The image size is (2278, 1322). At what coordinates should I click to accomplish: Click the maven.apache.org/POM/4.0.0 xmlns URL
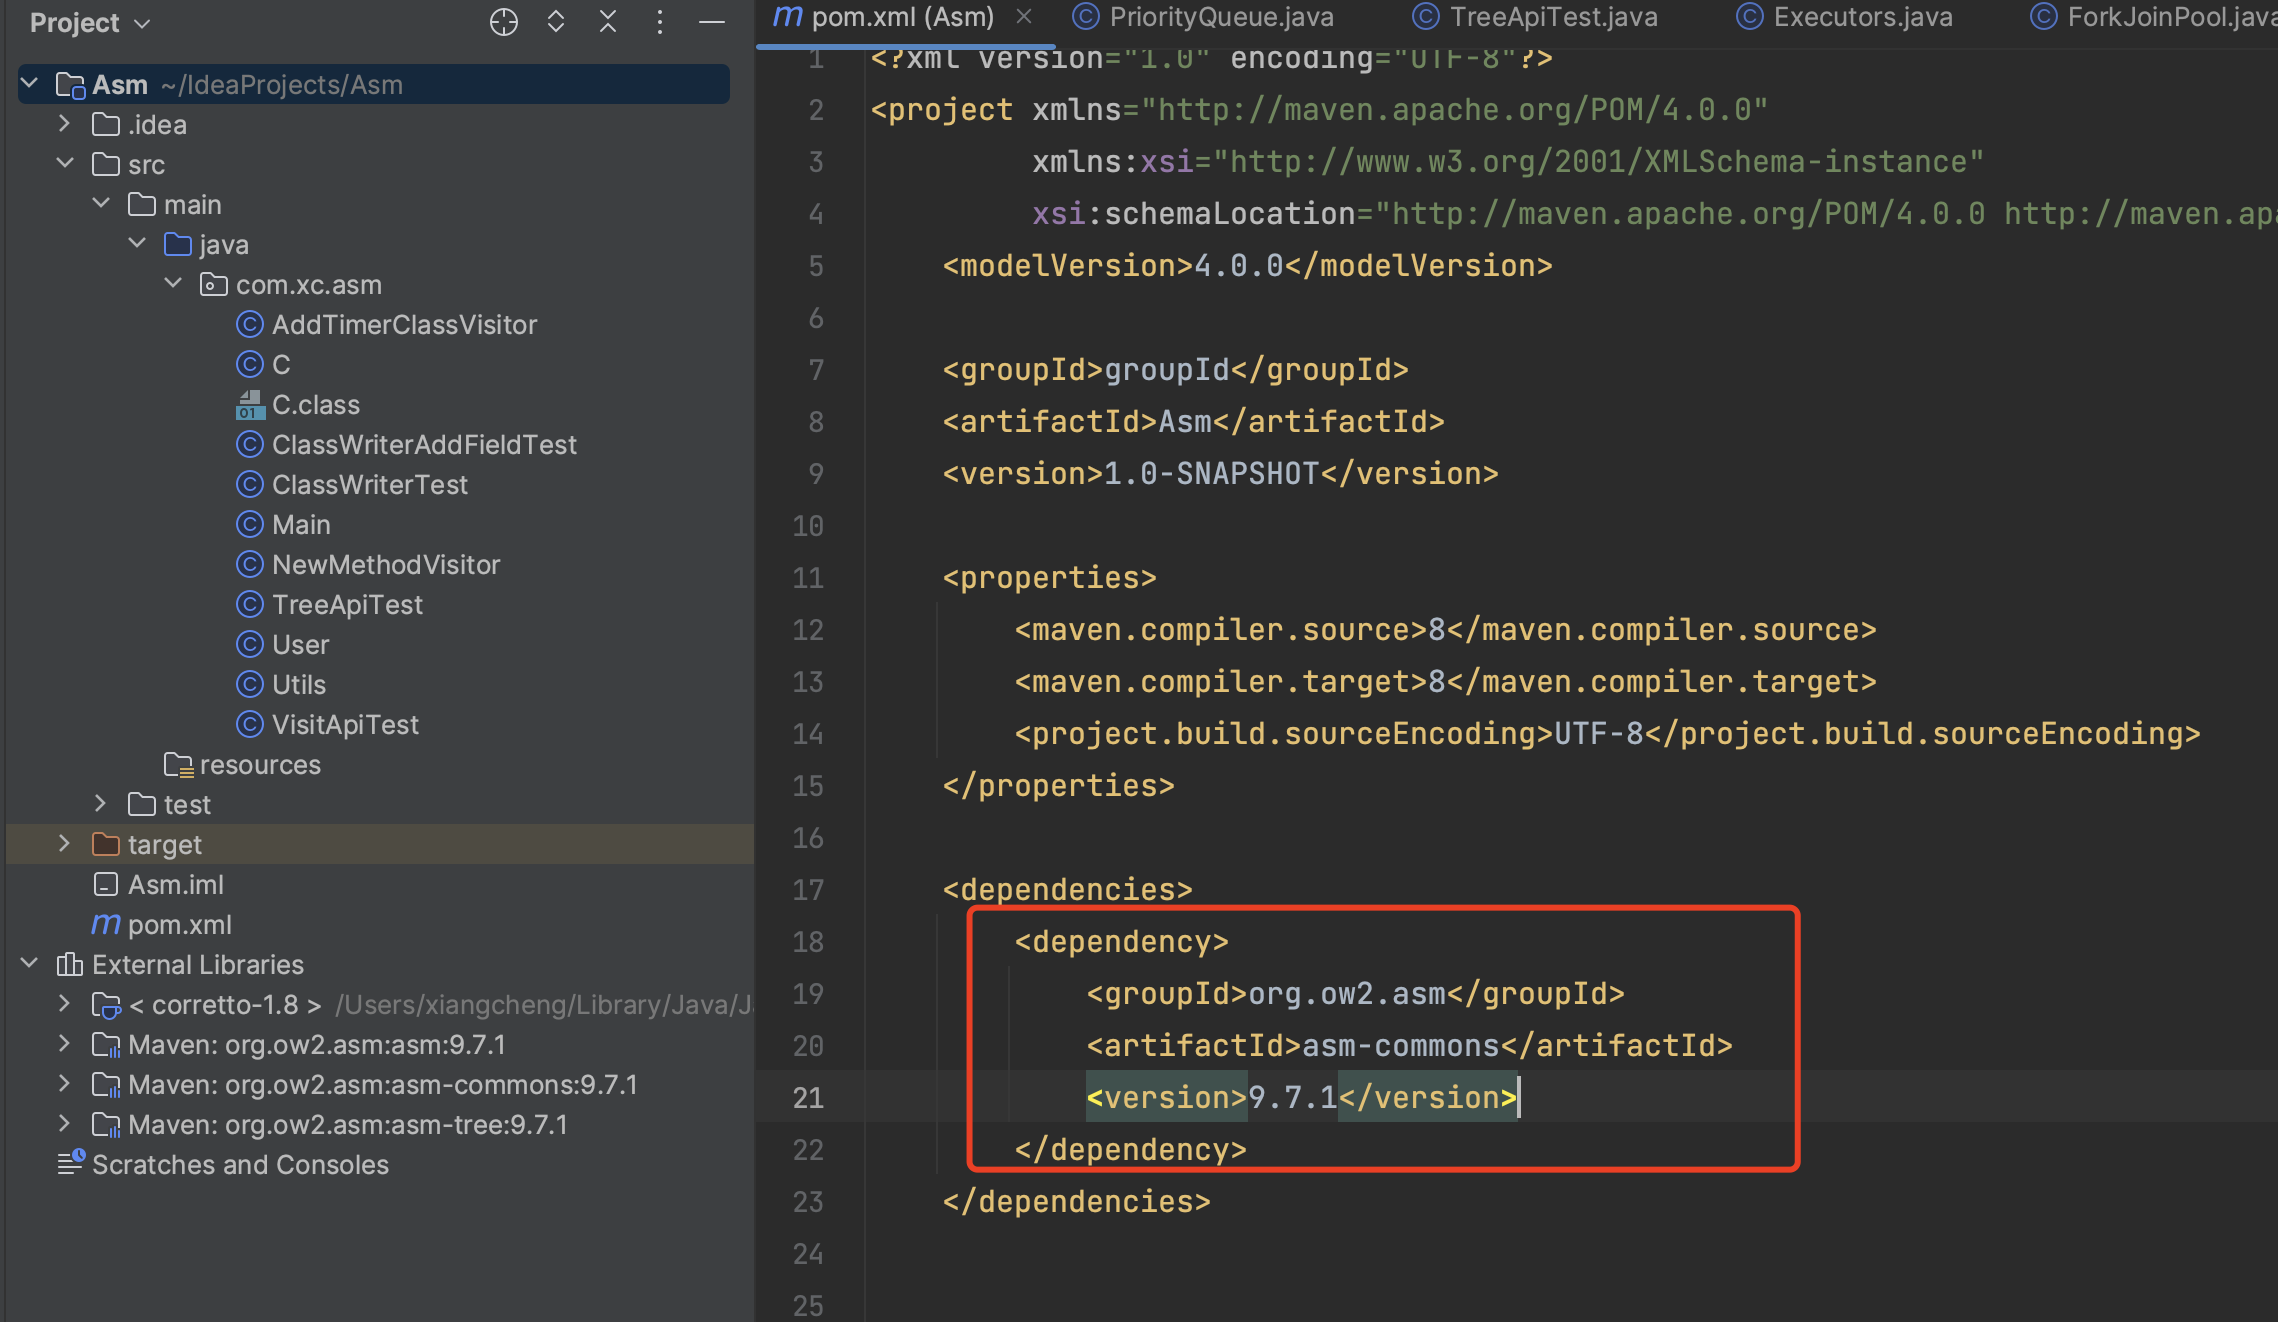1454,110
